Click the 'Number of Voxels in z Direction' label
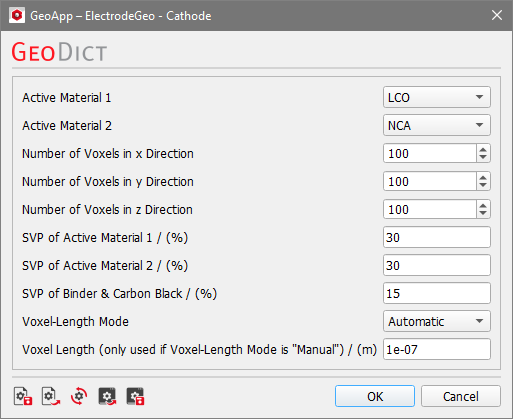Screen dimensions: 513x419 click(107, 210)
